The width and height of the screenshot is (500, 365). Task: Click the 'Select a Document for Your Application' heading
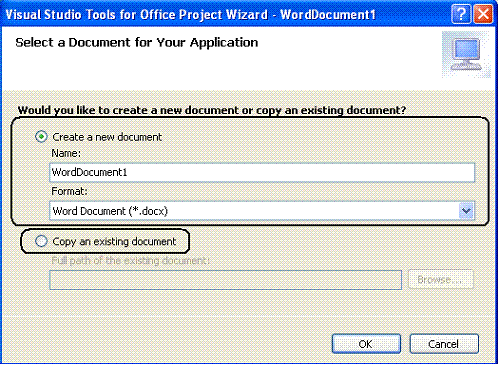pyautogui.click(x=137, y=43)
